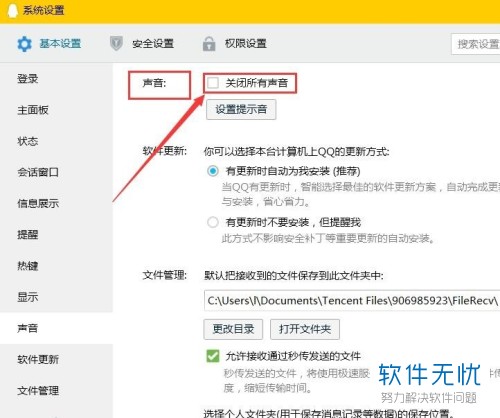
Task: Click the QQ penguin logo icon
Action: 13,10
